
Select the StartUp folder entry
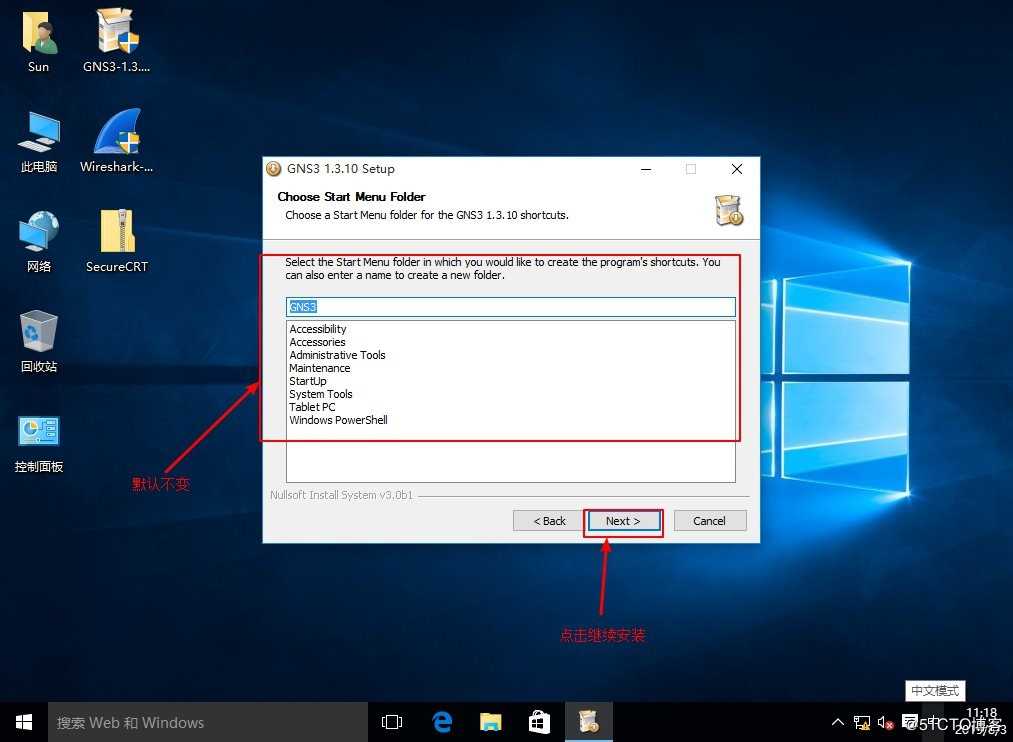click(x=308, y=381)
